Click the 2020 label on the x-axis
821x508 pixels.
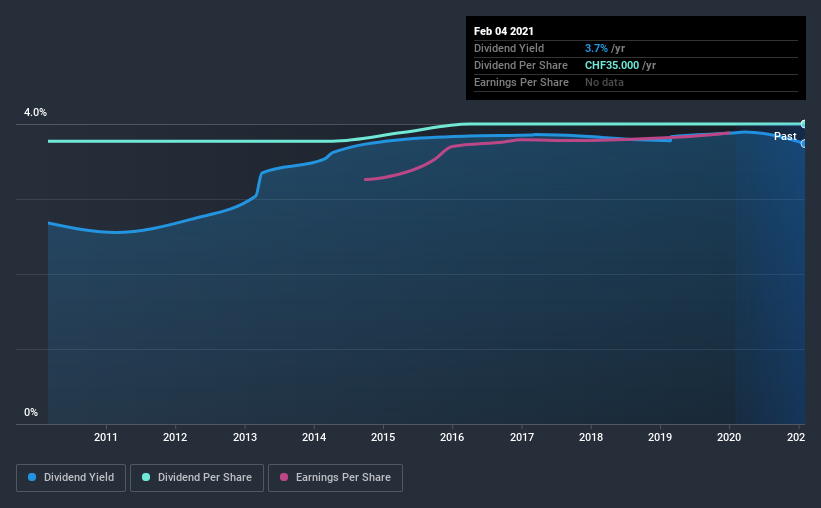click(x=729, y=437)
